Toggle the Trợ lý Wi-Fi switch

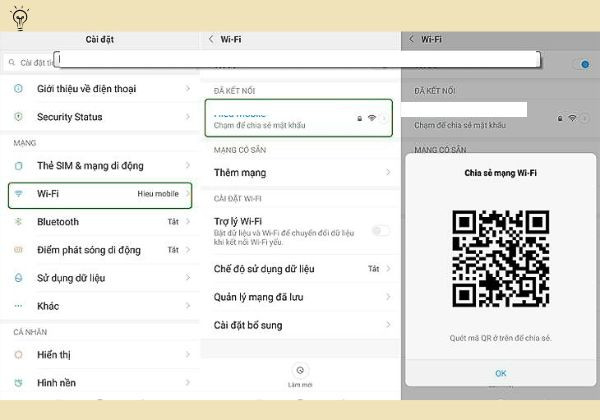[x=381, y=231]
